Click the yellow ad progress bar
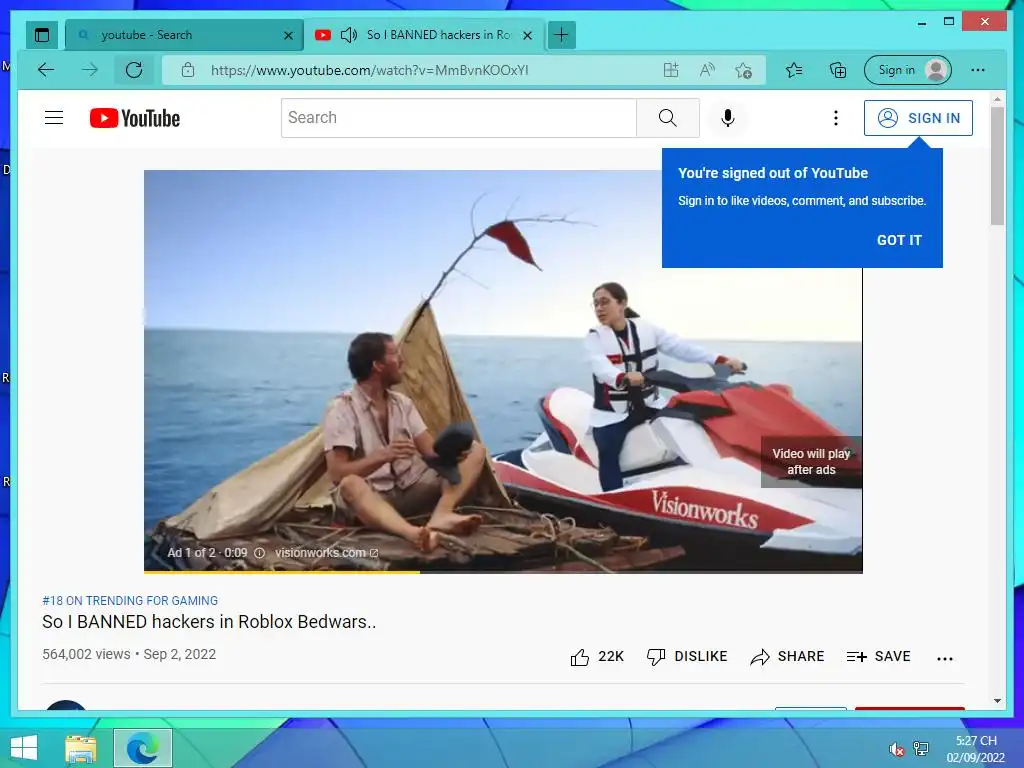1024x768 pixels. 281,572
